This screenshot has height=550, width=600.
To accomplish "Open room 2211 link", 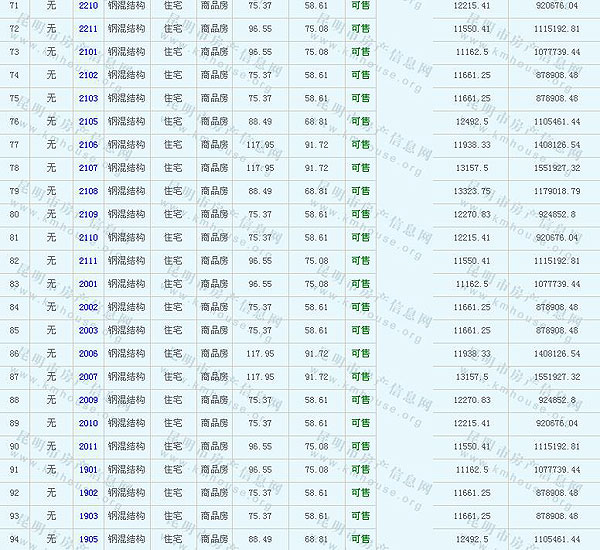I will click(x=88, y=28).
